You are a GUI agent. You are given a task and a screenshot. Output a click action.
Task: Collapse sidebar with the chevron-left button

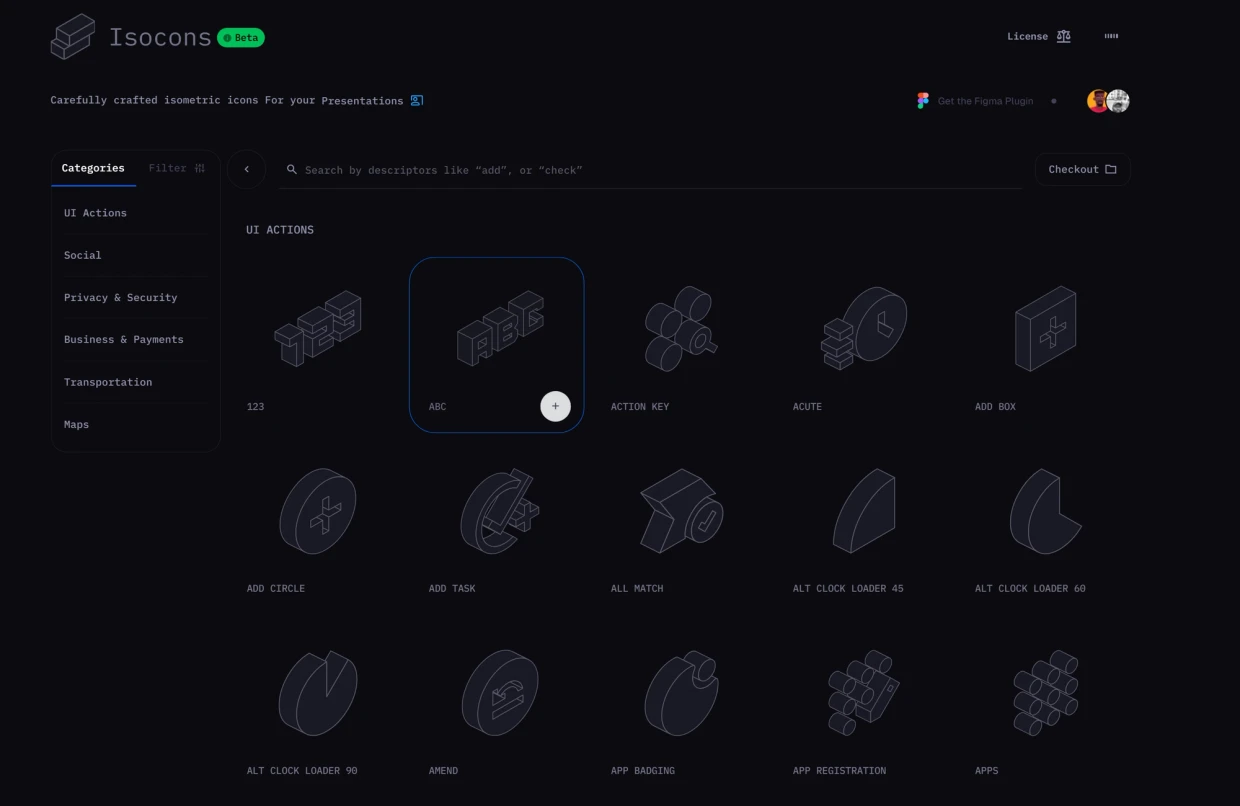247,169
